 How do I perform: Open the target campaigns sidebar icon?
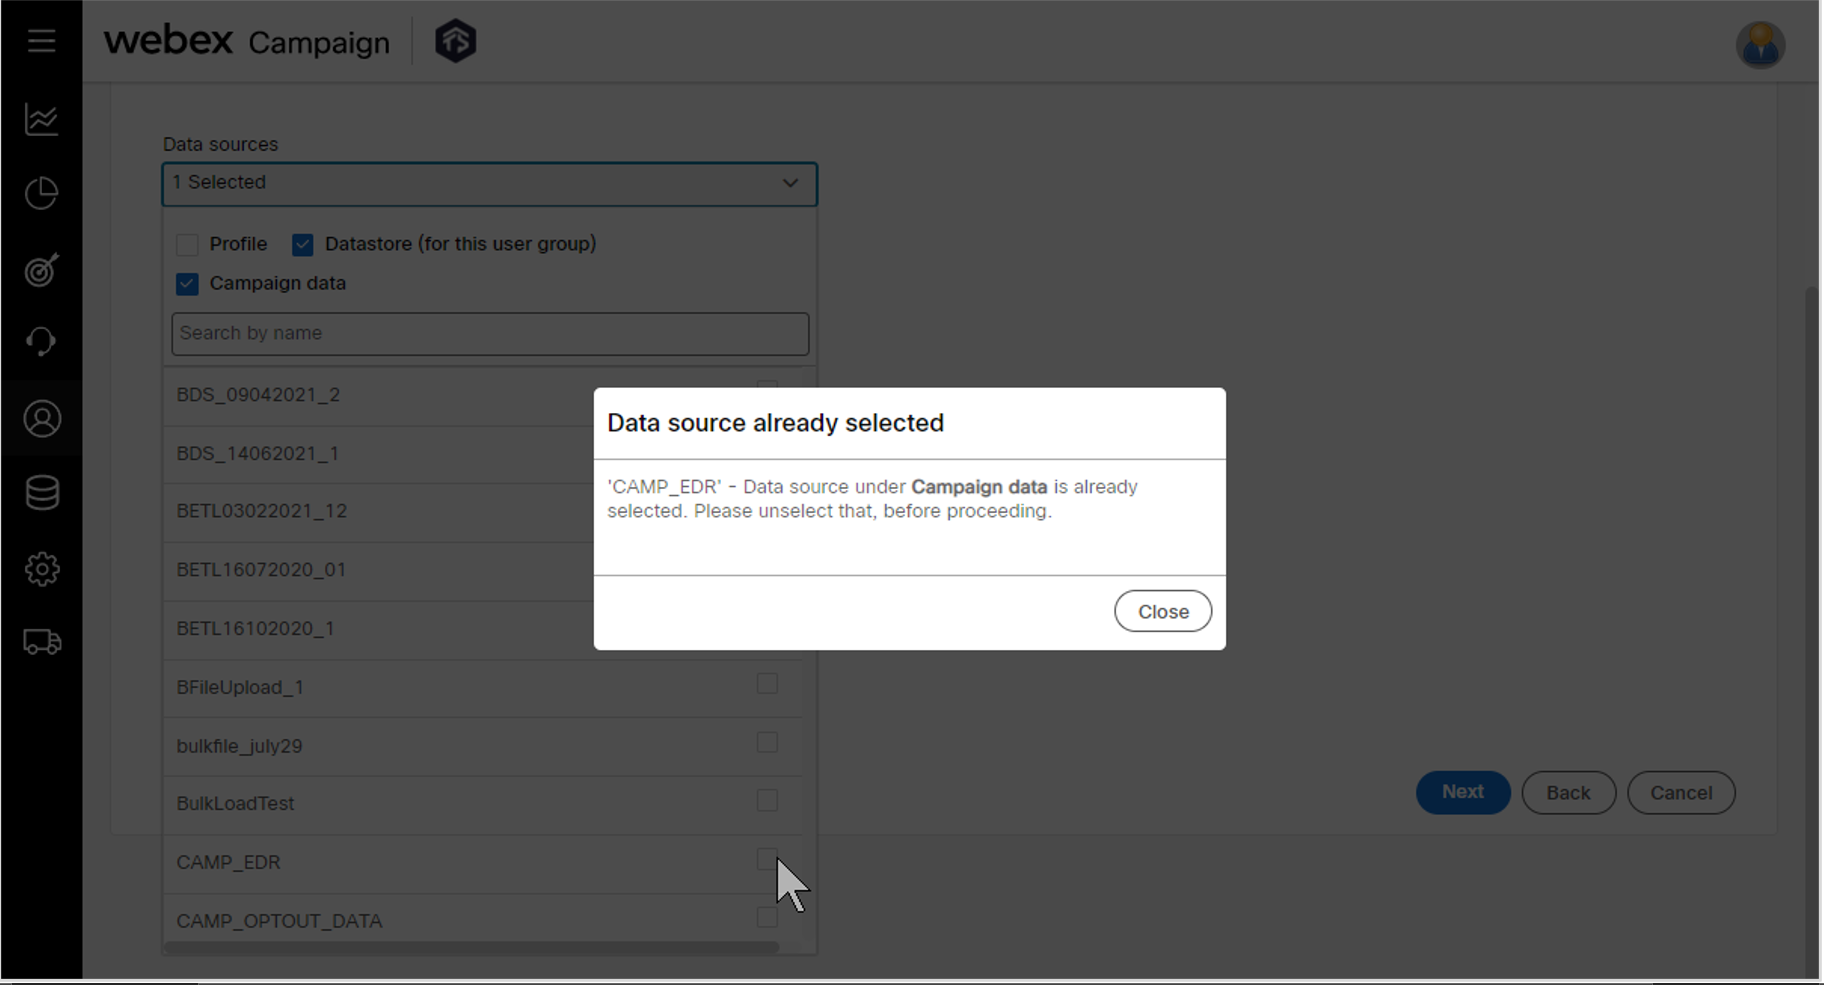pyautogui.click(x=41, y=269)
